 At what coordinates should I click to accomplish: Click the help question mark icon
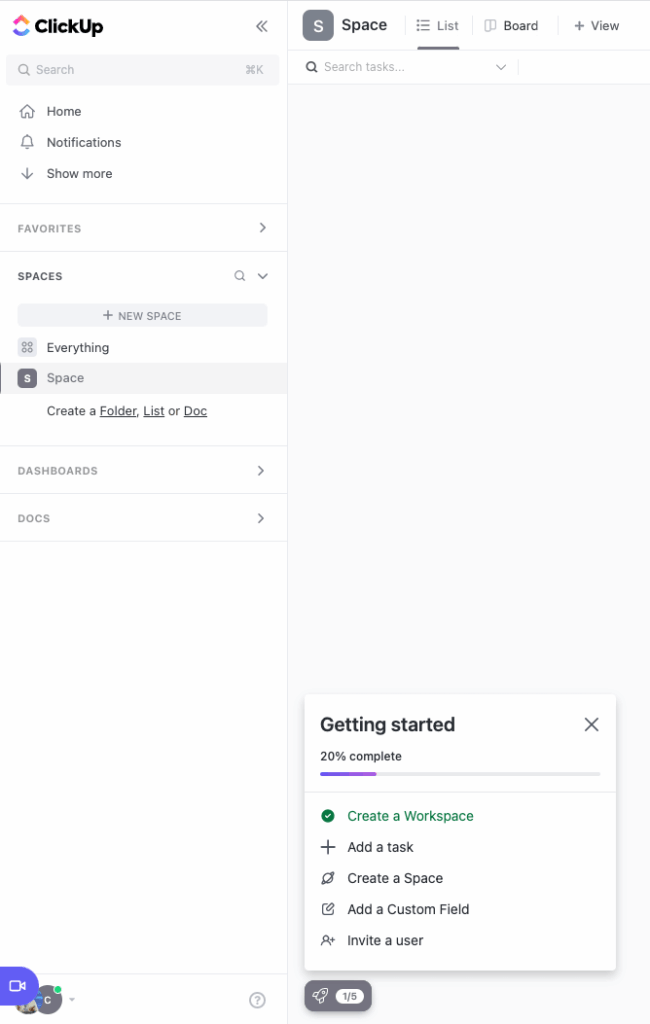[x=257, y=999]
